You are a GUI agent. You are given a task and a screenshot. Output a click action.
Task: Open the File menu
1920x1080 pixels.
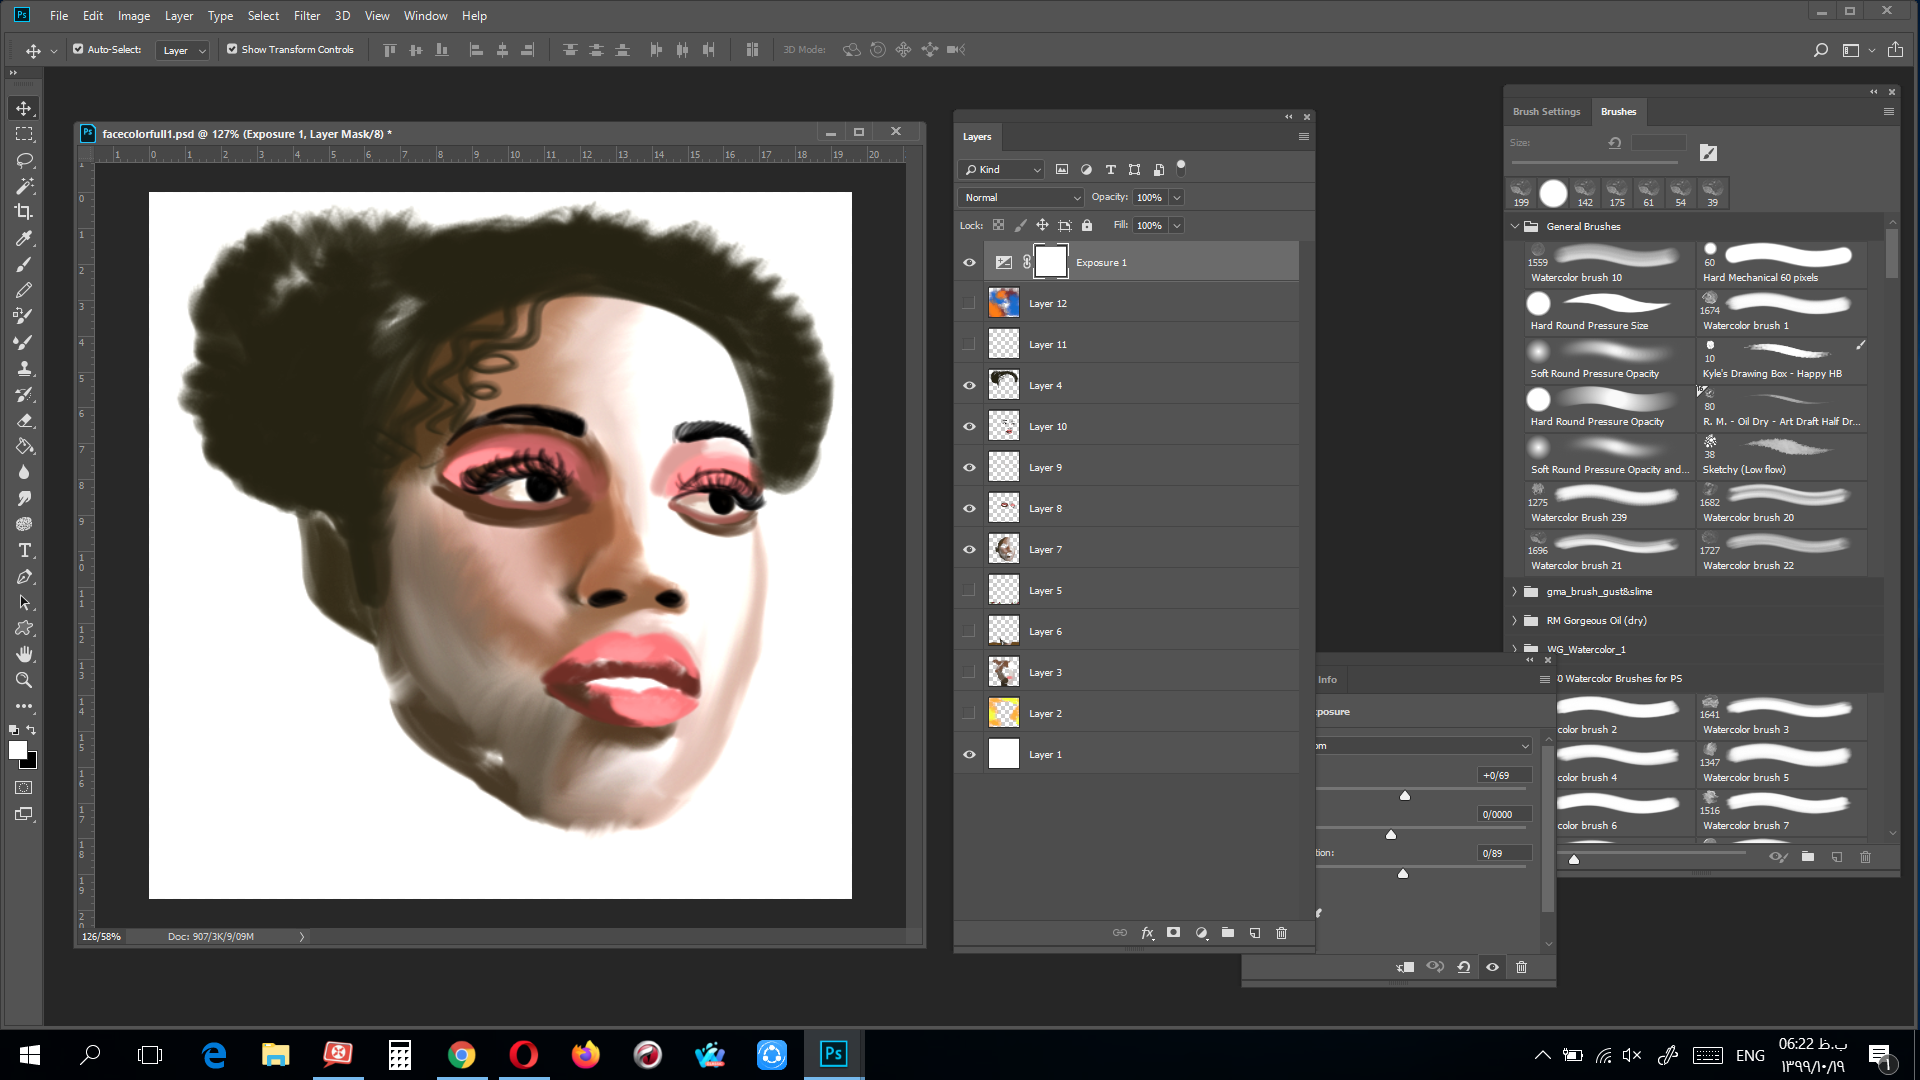(59, 16)
